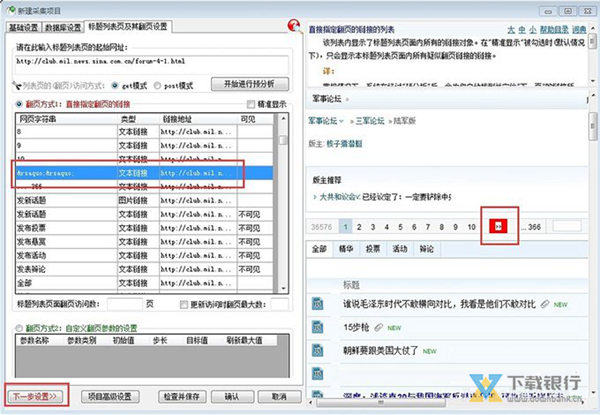Click the attachment paperclip icon next to 15步枪

[x=378, y=327]
